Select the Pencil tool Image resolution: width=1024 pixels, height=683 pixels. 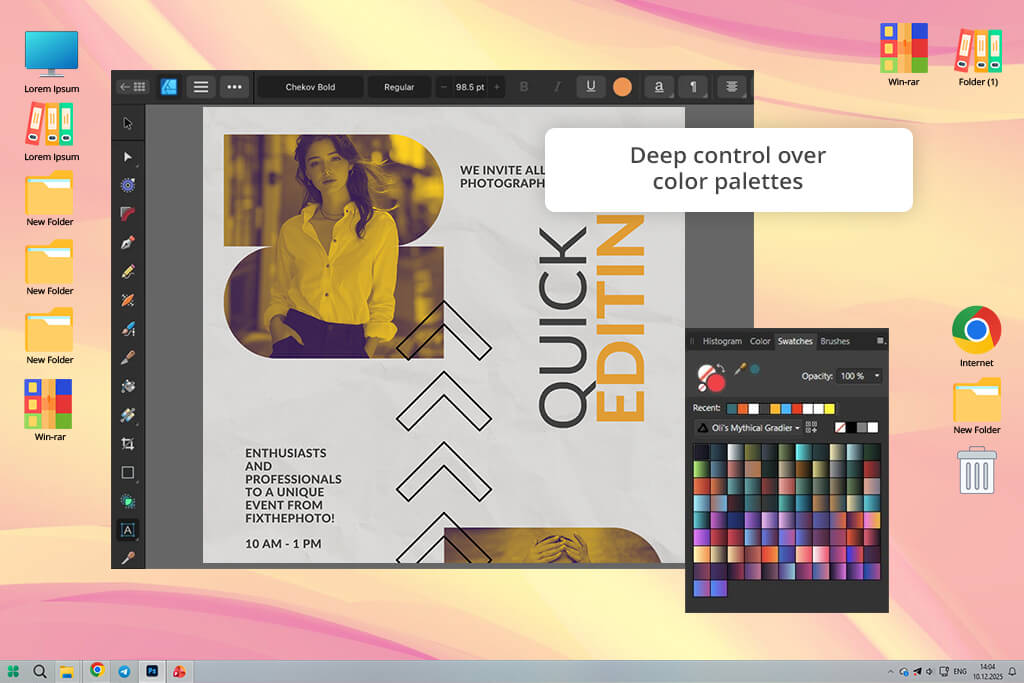tap(128, 272)
